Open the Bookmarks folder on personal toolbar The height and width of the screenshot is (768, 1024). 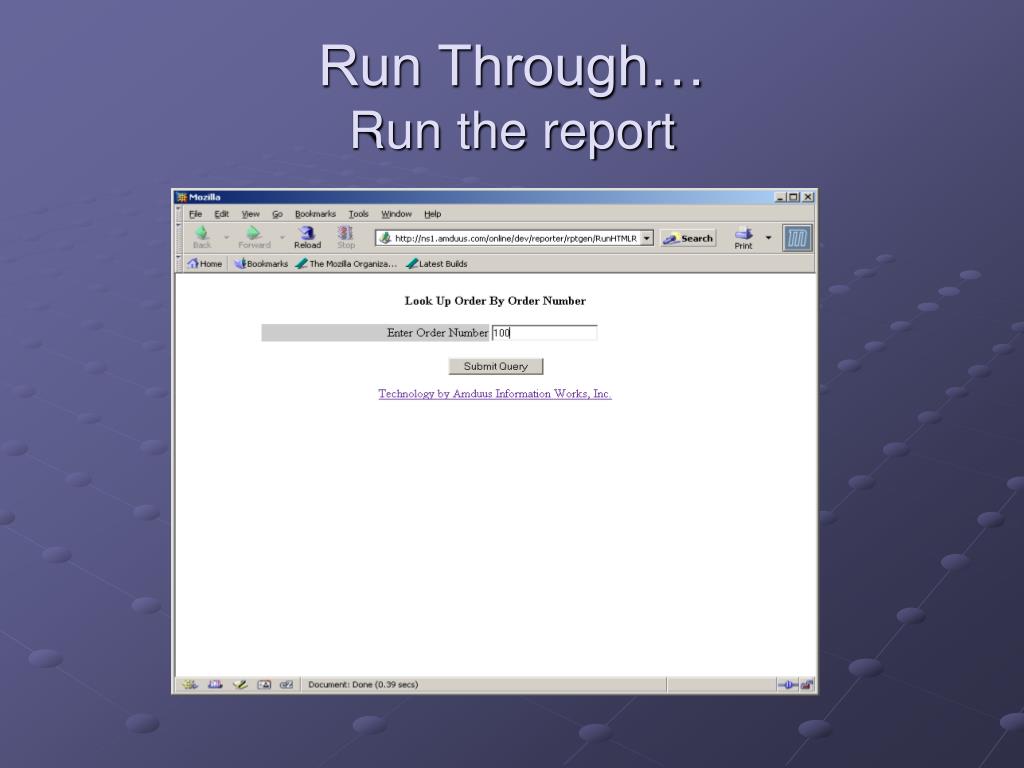(x=261, y=264)
